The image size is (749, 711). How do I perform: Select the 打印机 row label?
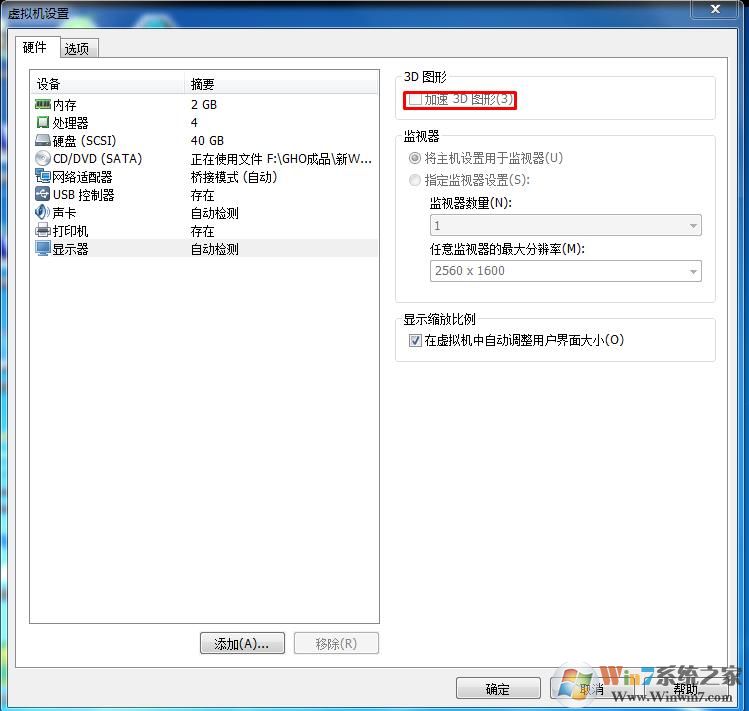click(x=70, y=231)
